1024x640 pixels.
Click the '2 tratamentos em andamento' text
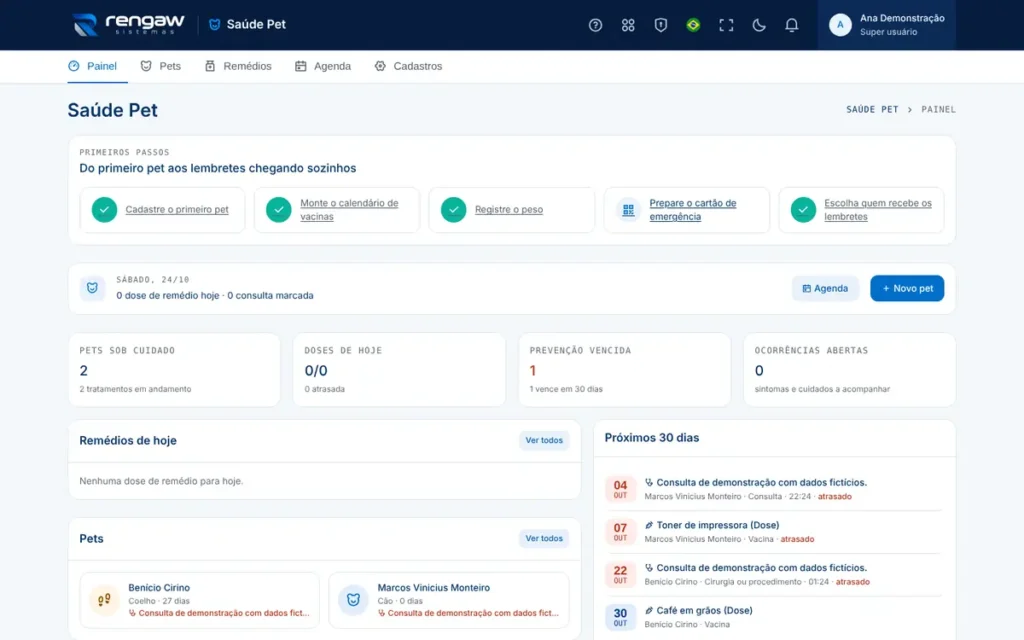pos(135,389)
